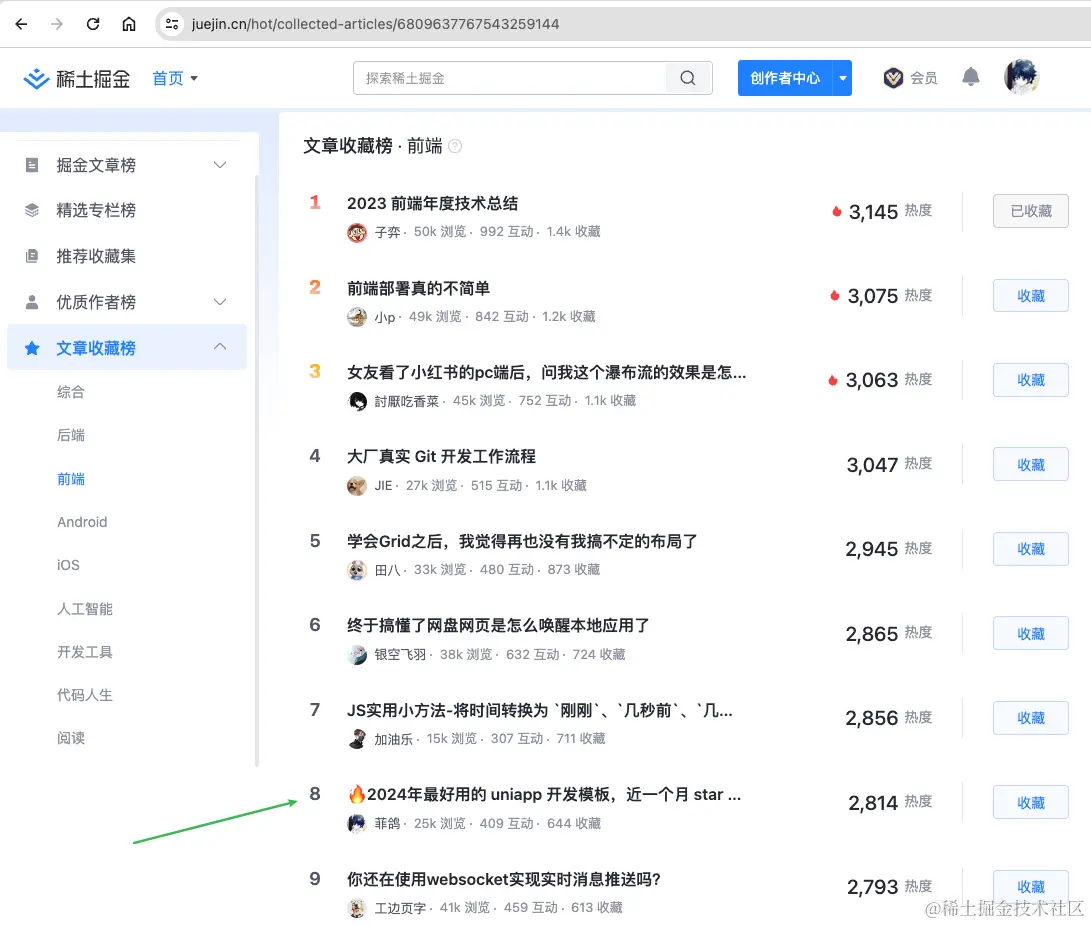
Task: Select the 阅读 category
Action: click(70, 738)
